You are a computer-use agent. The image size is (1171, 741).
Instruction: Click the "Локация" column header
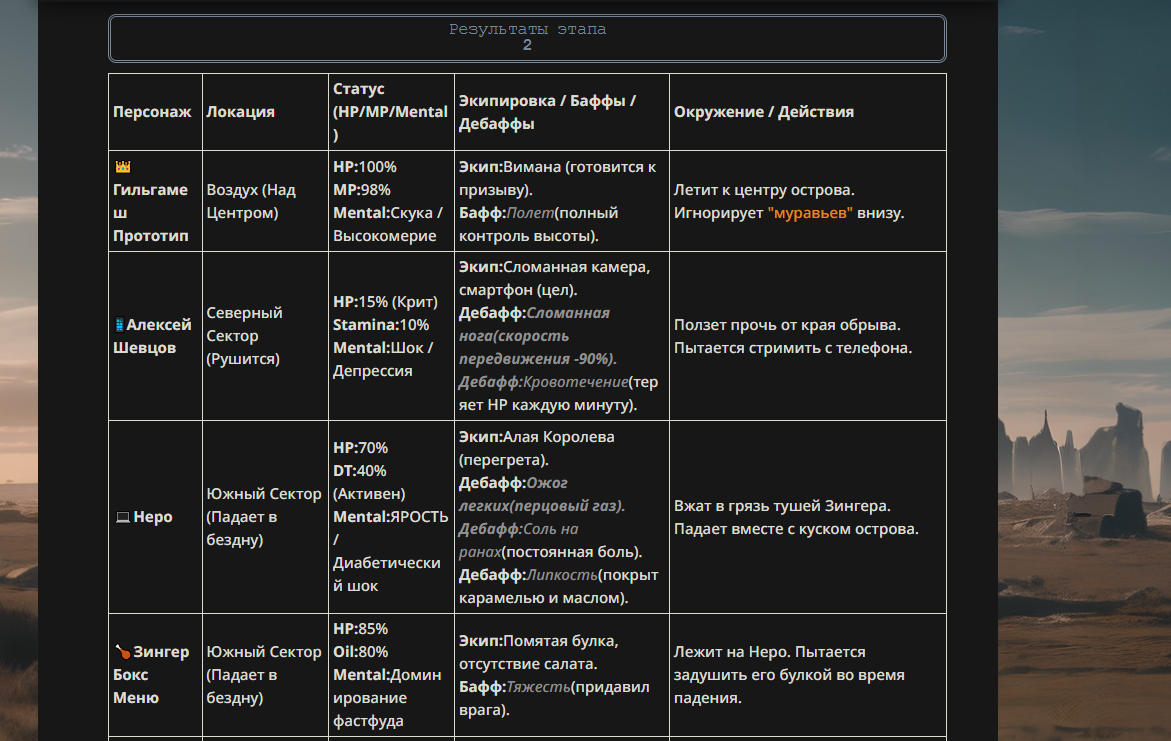pyautogui.click(x=240, y=112)
